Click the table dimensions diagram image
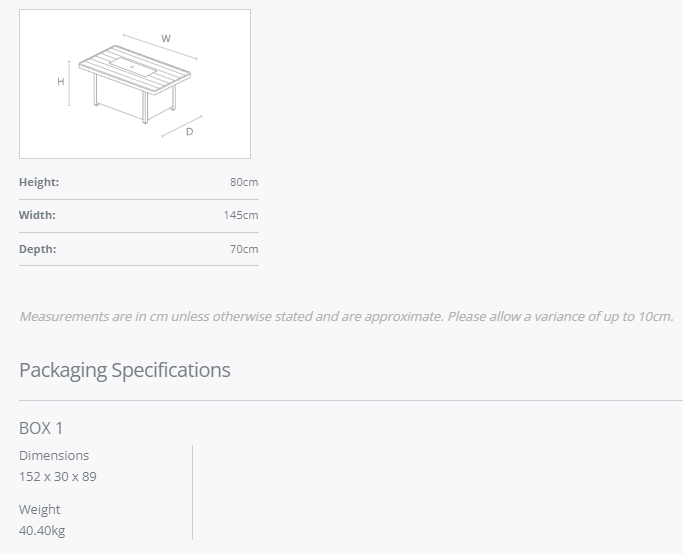This screenshot has width=683, height=554. point(135,84)
